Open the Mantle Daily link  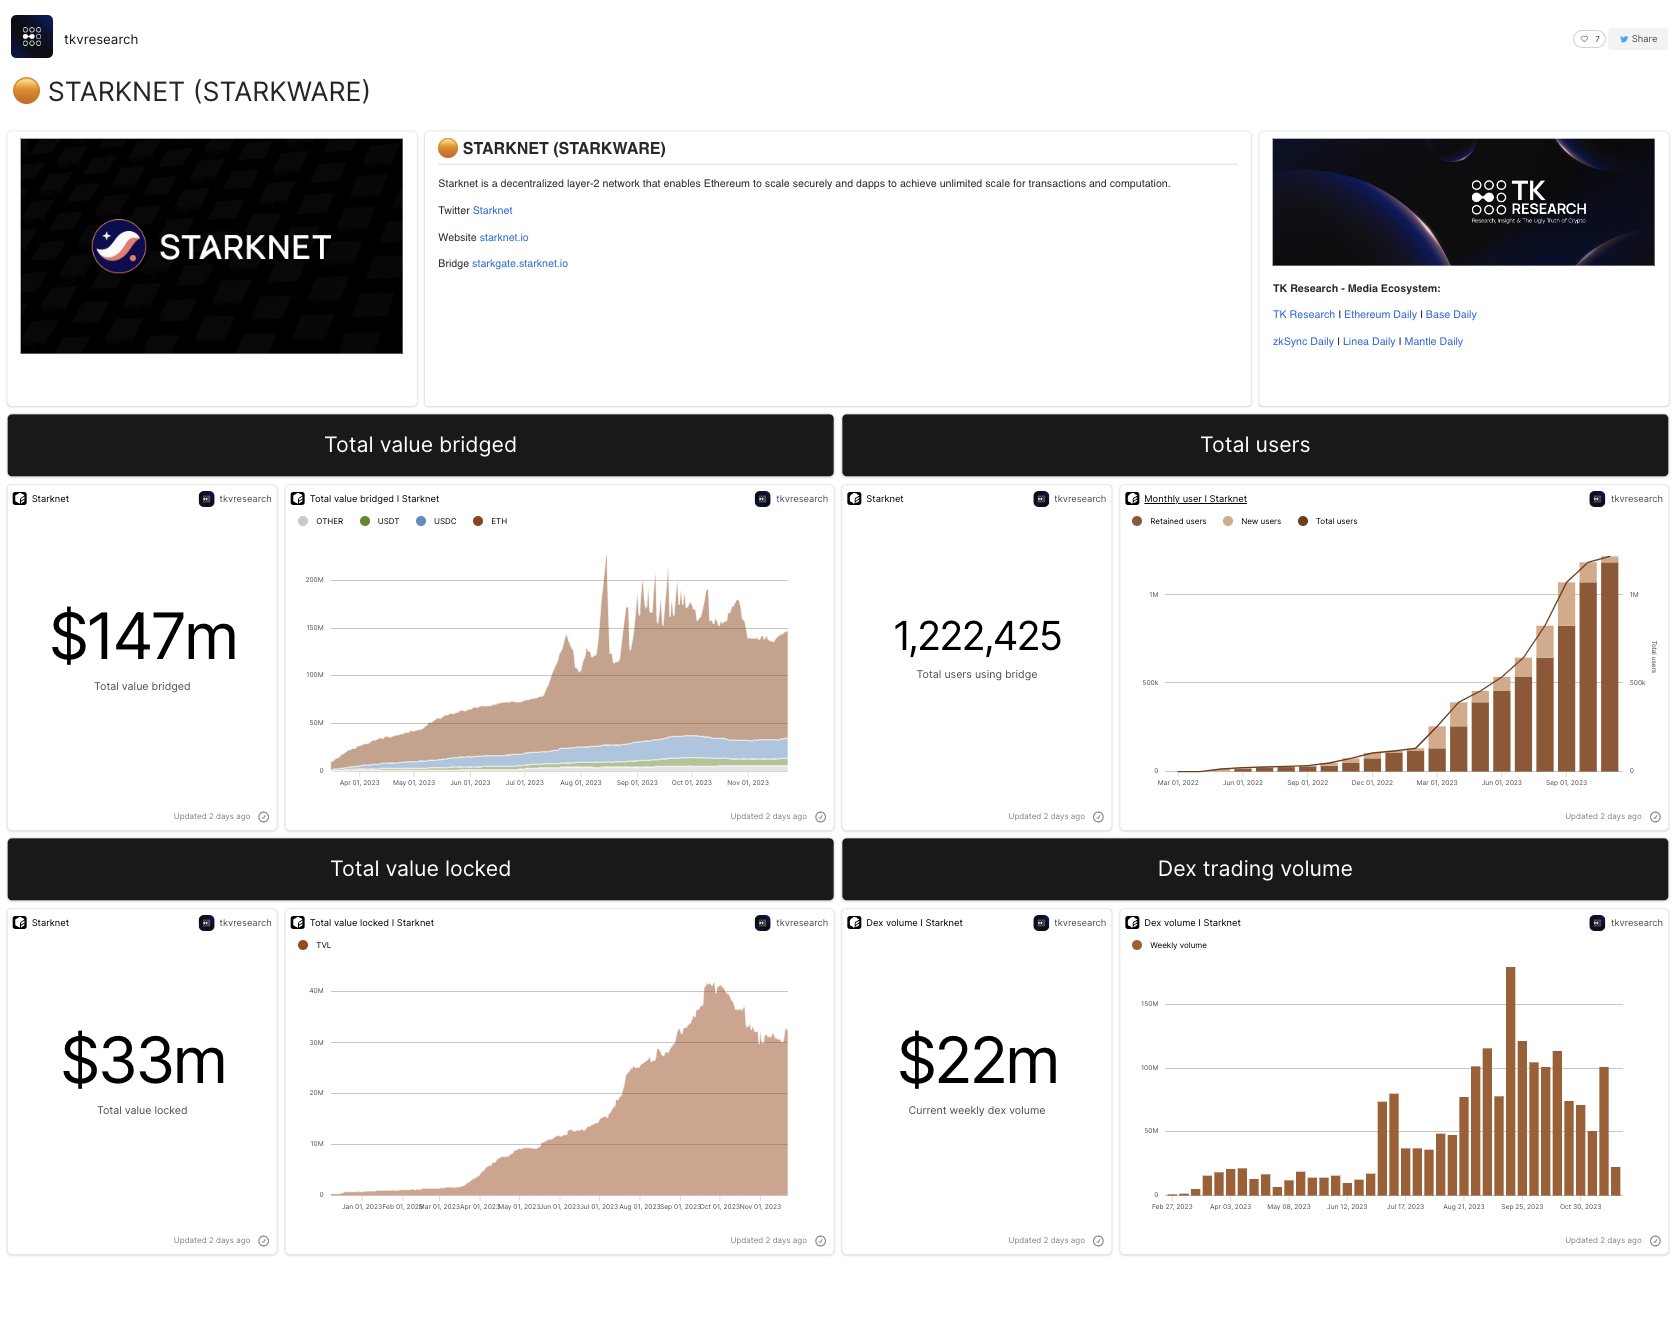pyautogui.click(x=1433, y=342)
